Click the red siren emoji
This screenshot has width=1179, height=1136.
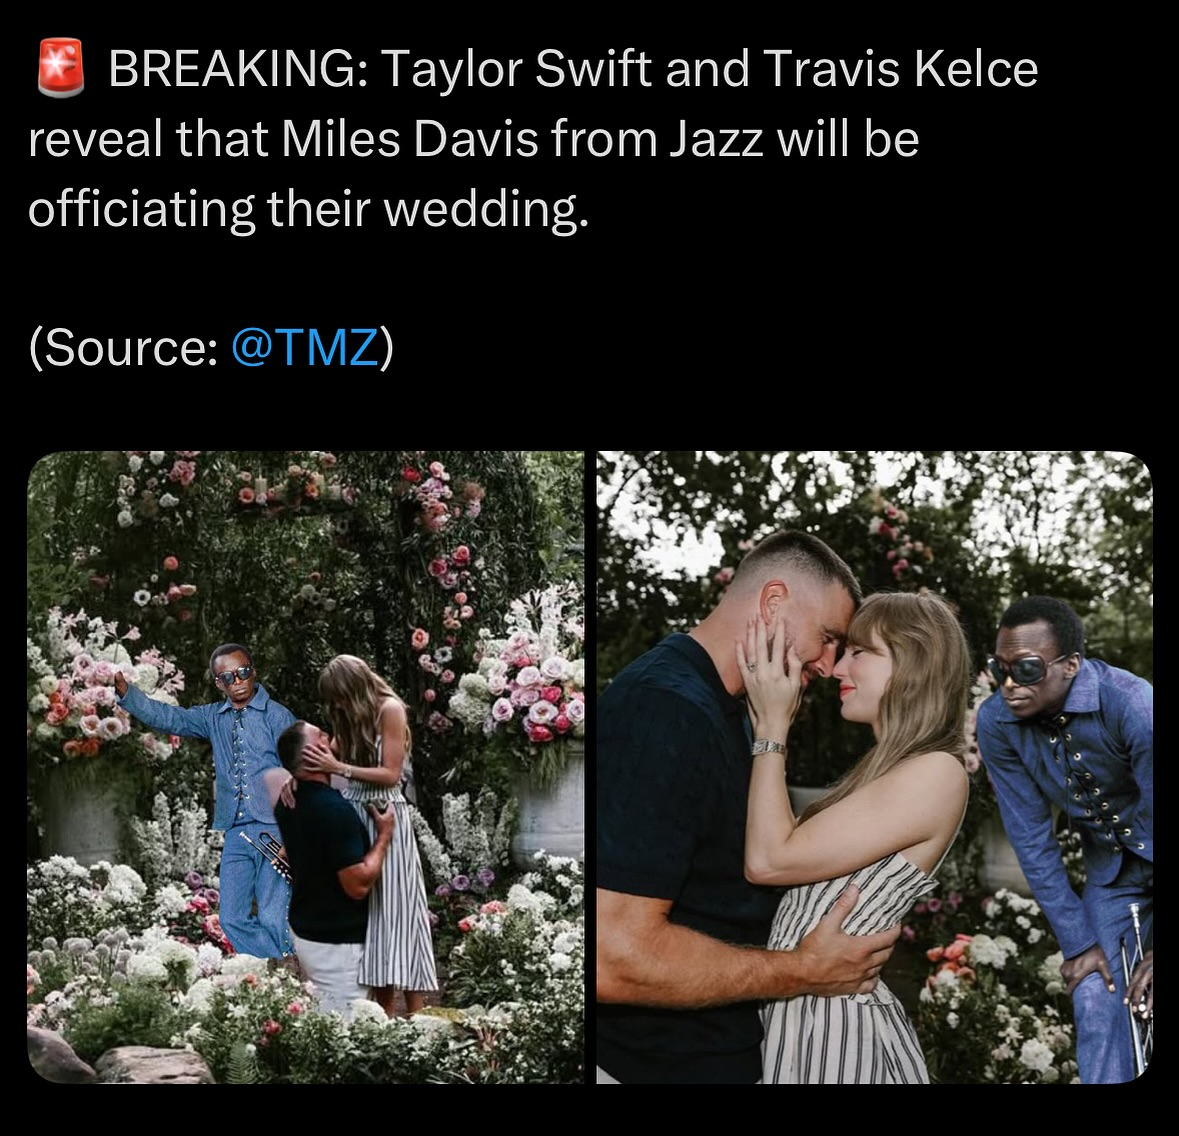(x=61, y=69)
